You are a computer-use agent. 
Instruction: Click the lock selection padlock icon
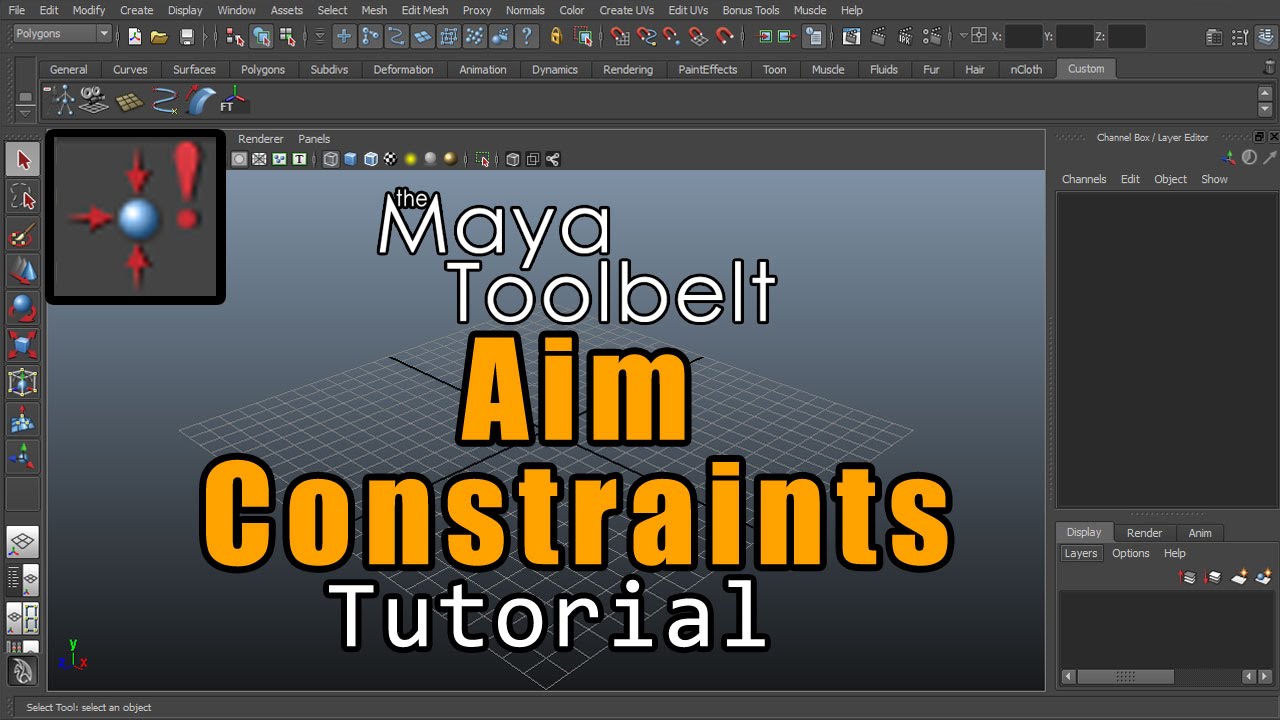click(556, 37)
